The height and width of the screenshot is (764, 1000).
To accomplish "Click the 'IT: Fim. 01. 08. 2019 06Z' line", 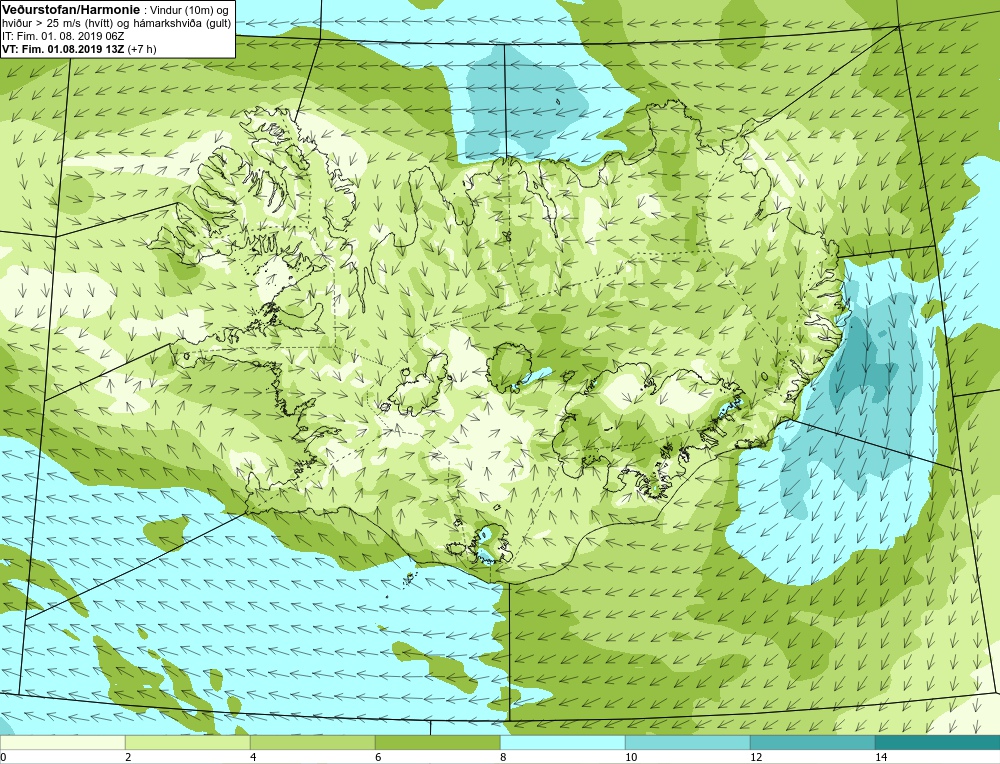I will 62,36.
